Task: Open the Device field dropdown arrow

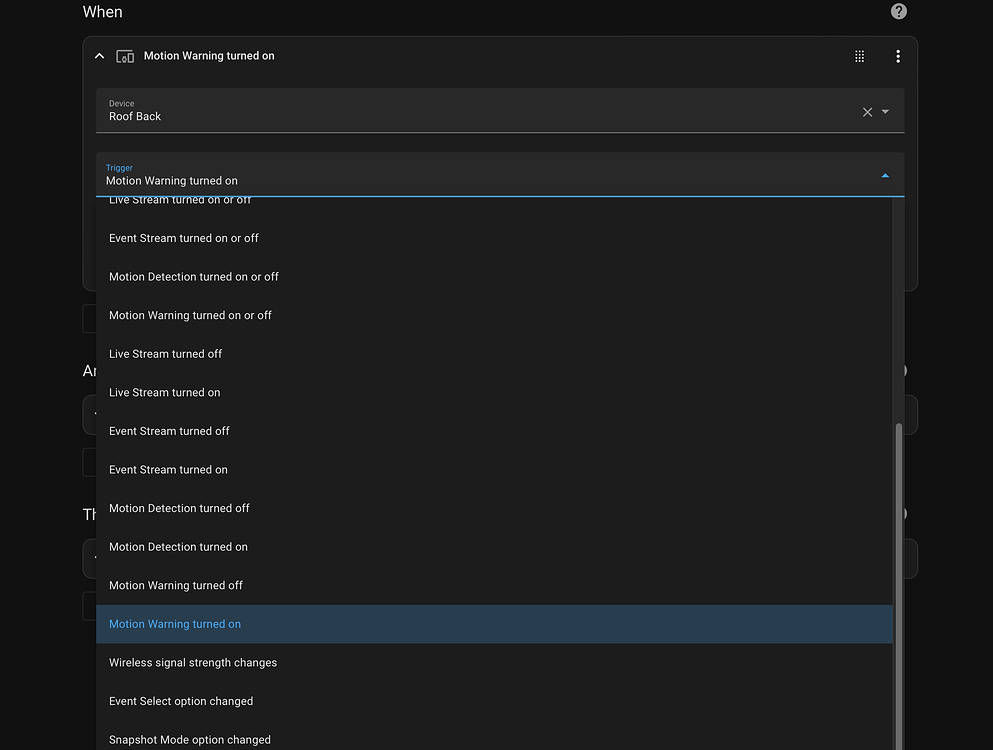Action: pos(884,112)
